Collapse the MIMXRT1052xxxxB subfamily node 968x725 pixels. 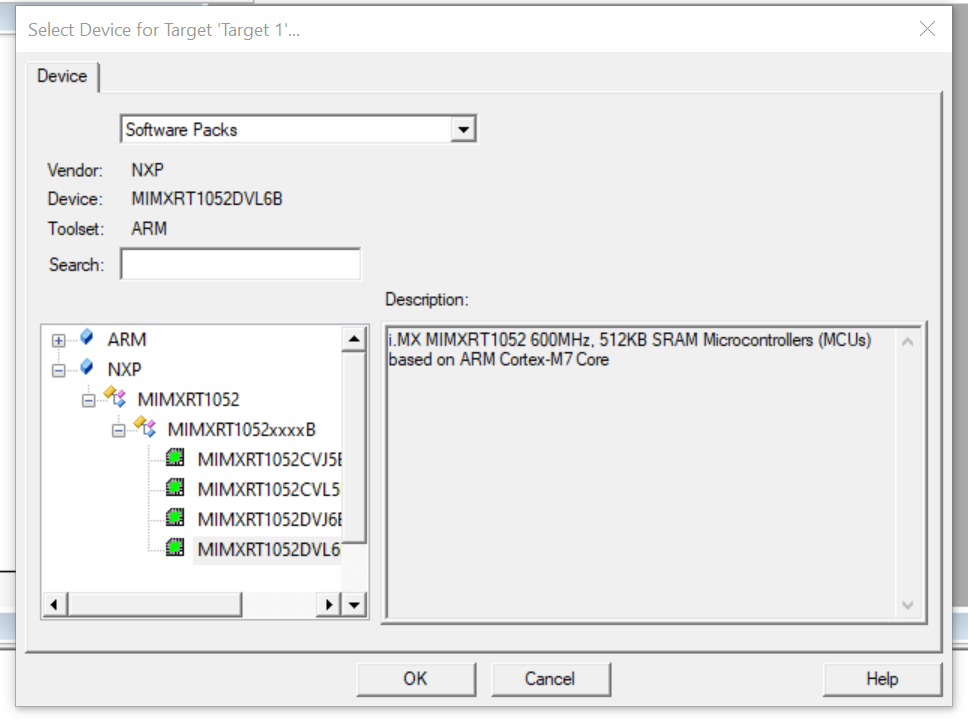(x=119, y=430)
